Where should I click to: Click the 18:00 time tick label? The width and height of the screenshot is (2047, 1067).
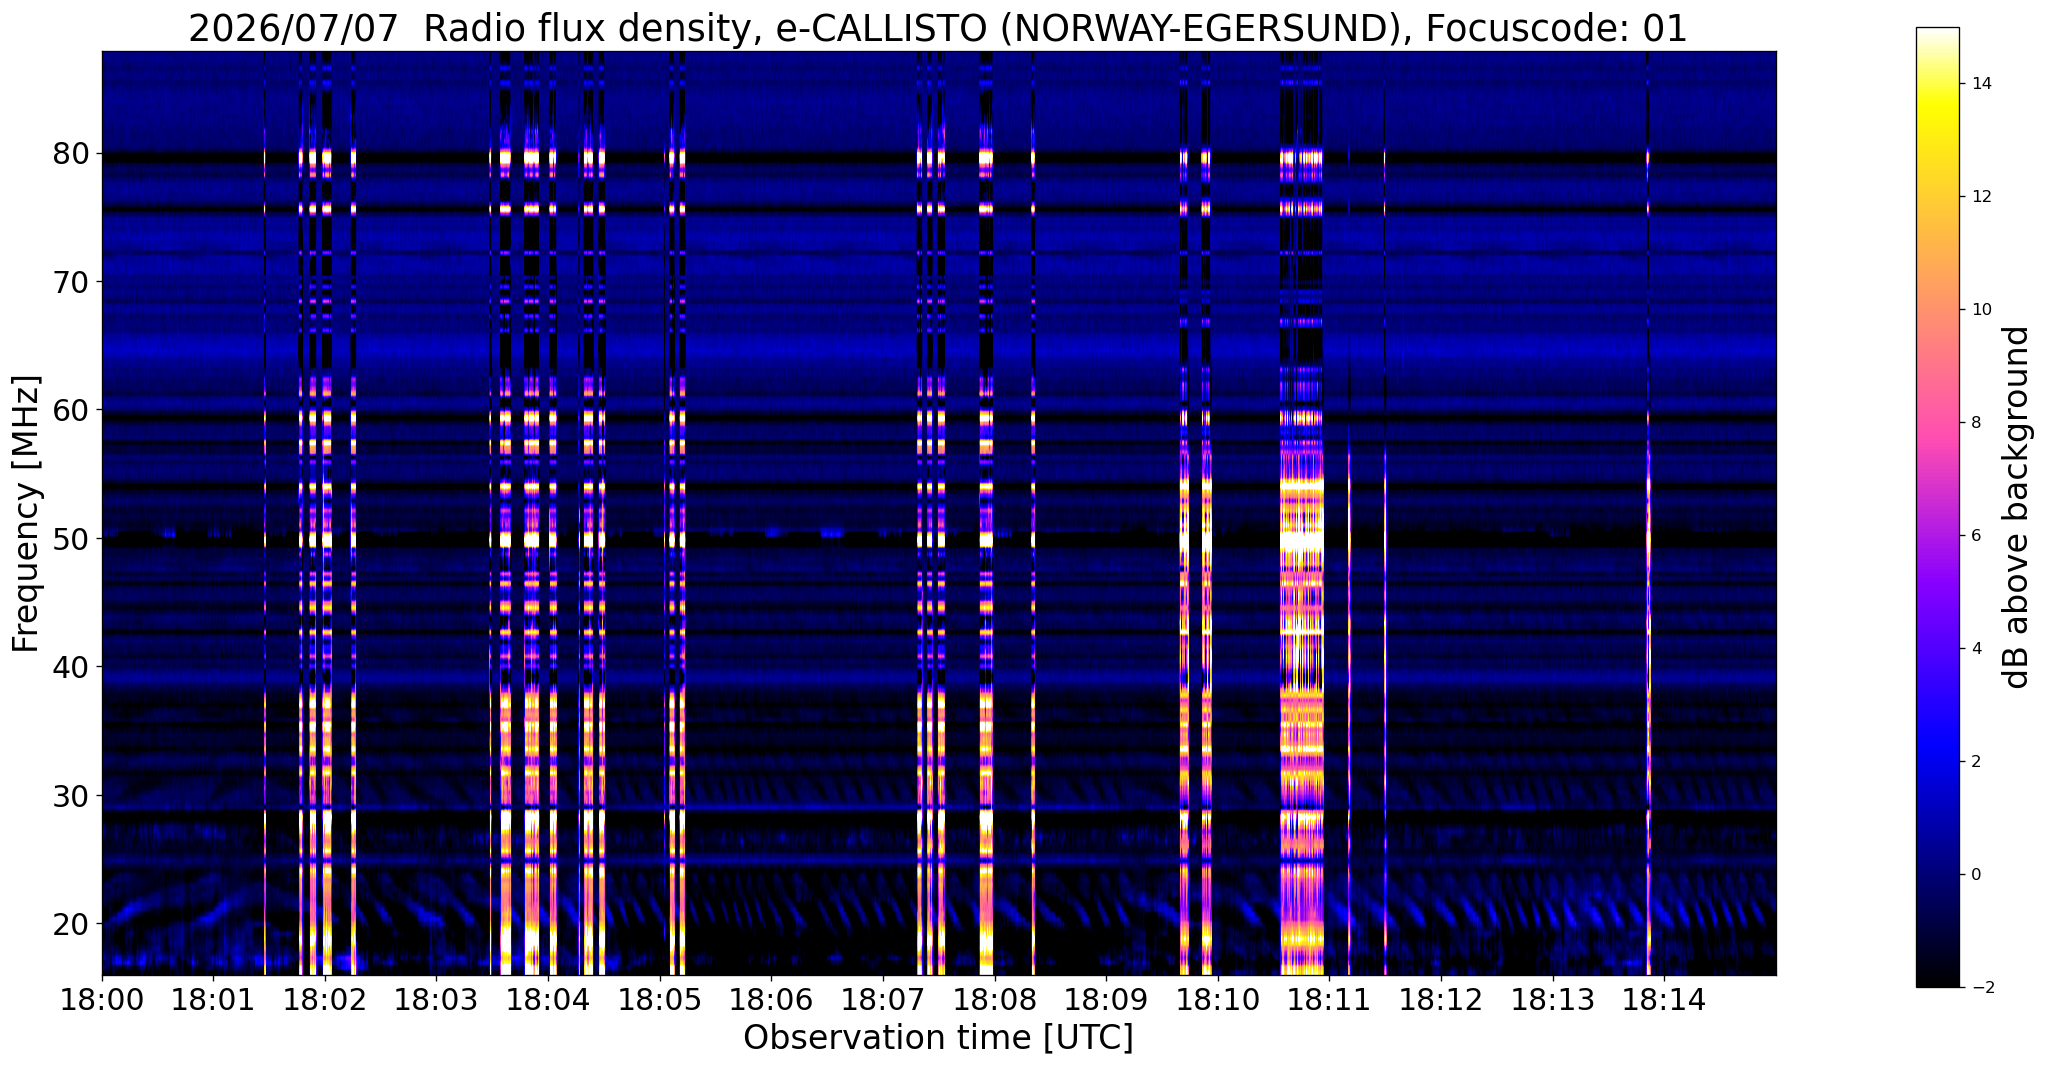(102, 1000)
